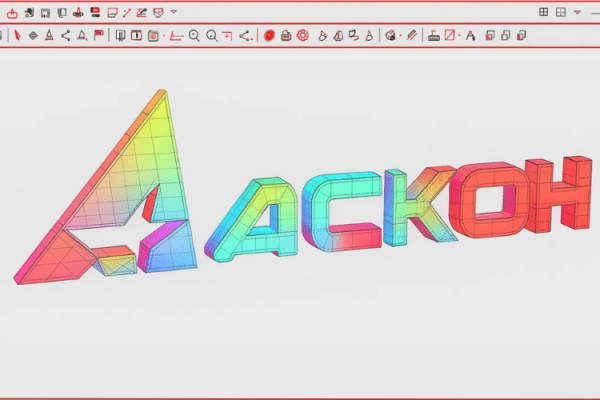The width and height of the screenshot is (600, 400).
Task: Click the black book columns icon
Action: (x=121, y=36)
